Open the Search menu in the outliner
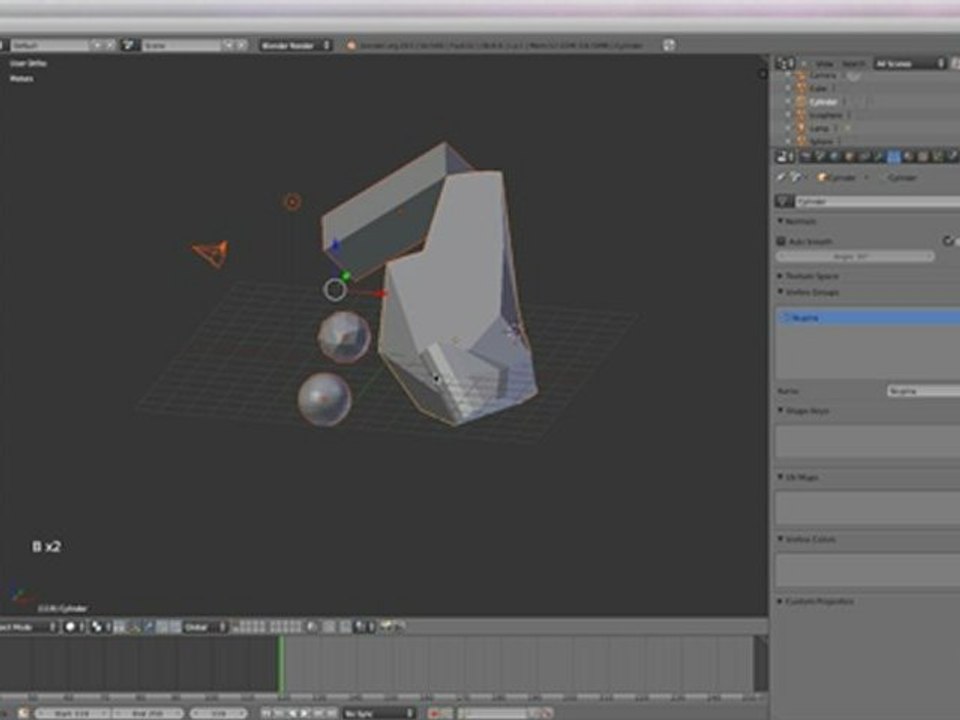 pyautogui.click(x=853, y=64)
